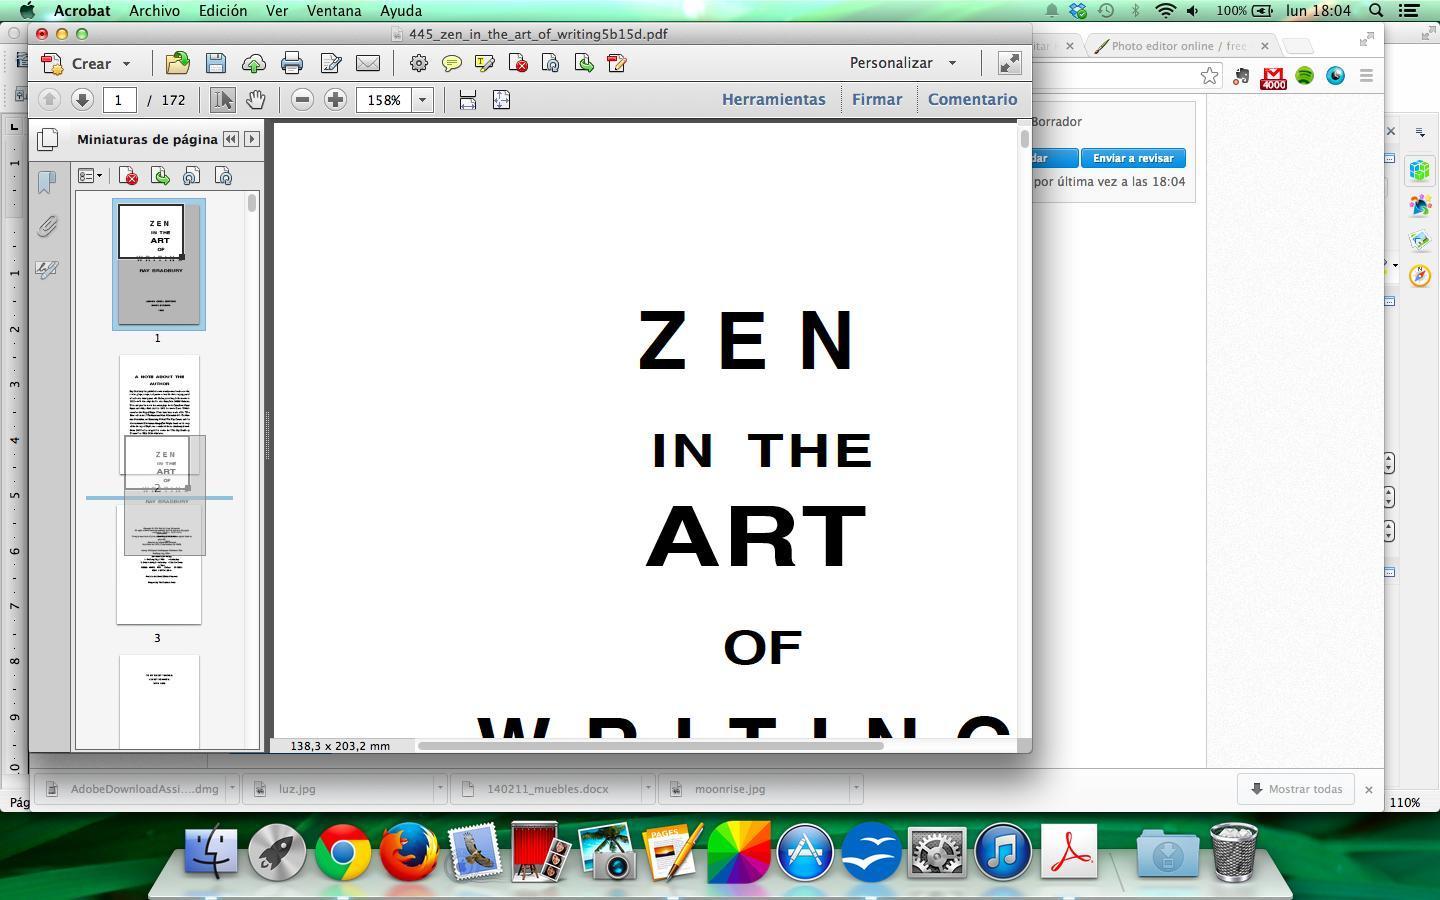Expand the Crear dropdown

tap(126, 63)
